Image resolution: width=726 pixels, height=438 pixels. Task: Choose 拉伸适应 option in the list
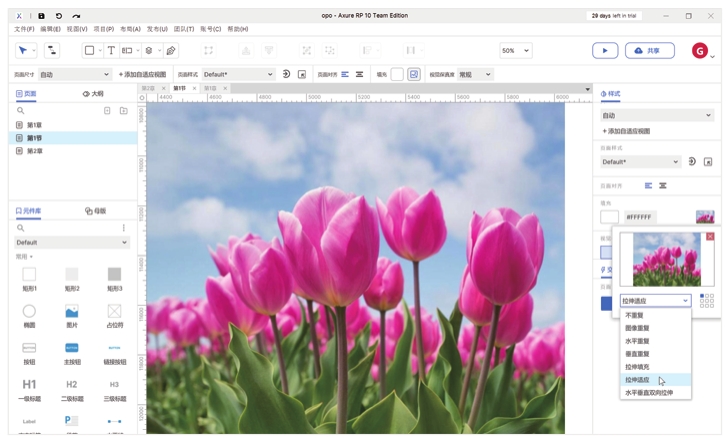click(637, 380)
